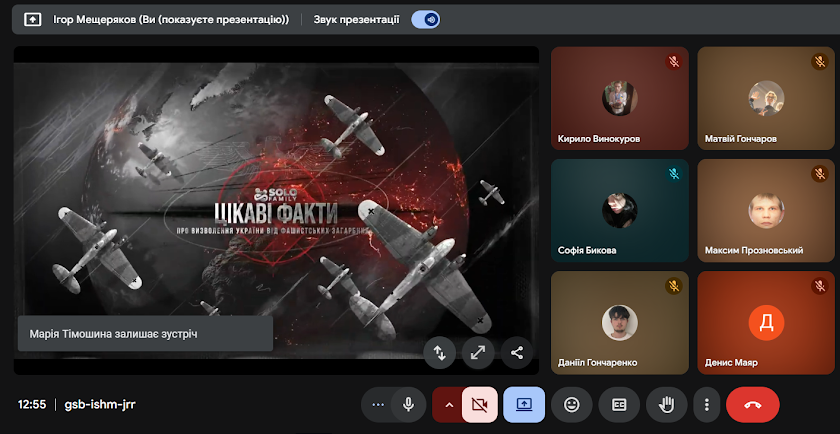840x434 pixels.
Task: Expand the presentation to fullscreen
Action: 478,352
